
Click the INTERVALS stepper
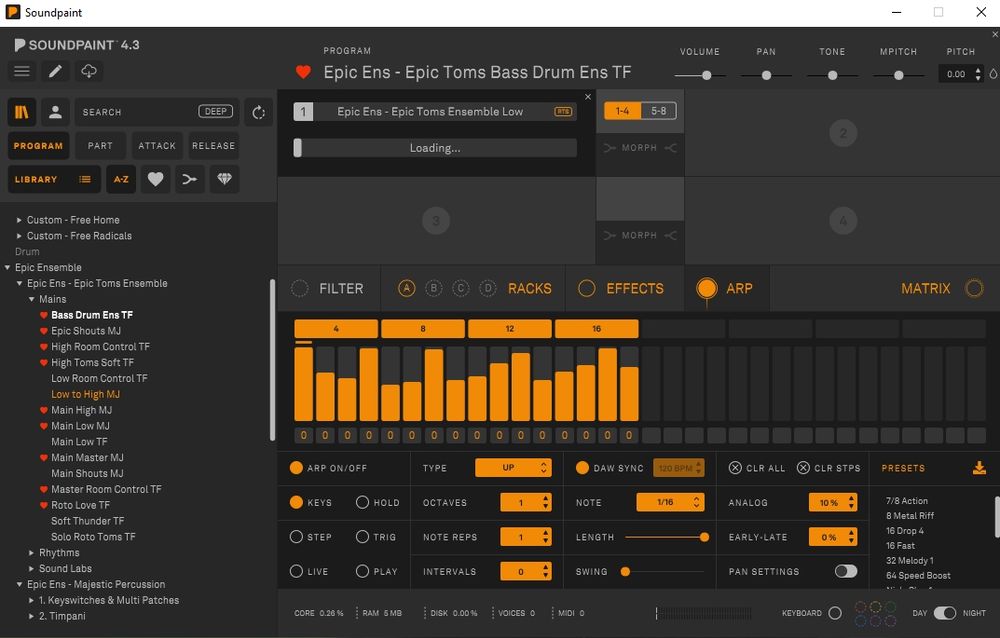526,571
